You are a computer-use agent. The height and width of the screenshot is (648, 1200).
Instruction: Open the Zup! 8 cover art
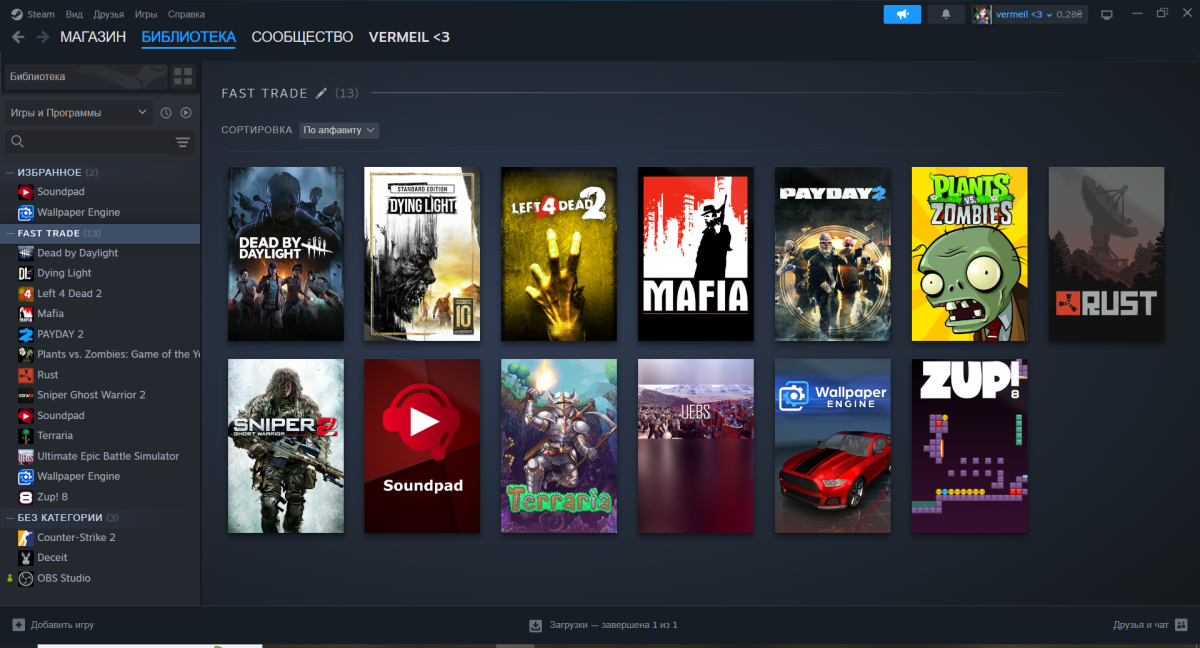[970, 446]
